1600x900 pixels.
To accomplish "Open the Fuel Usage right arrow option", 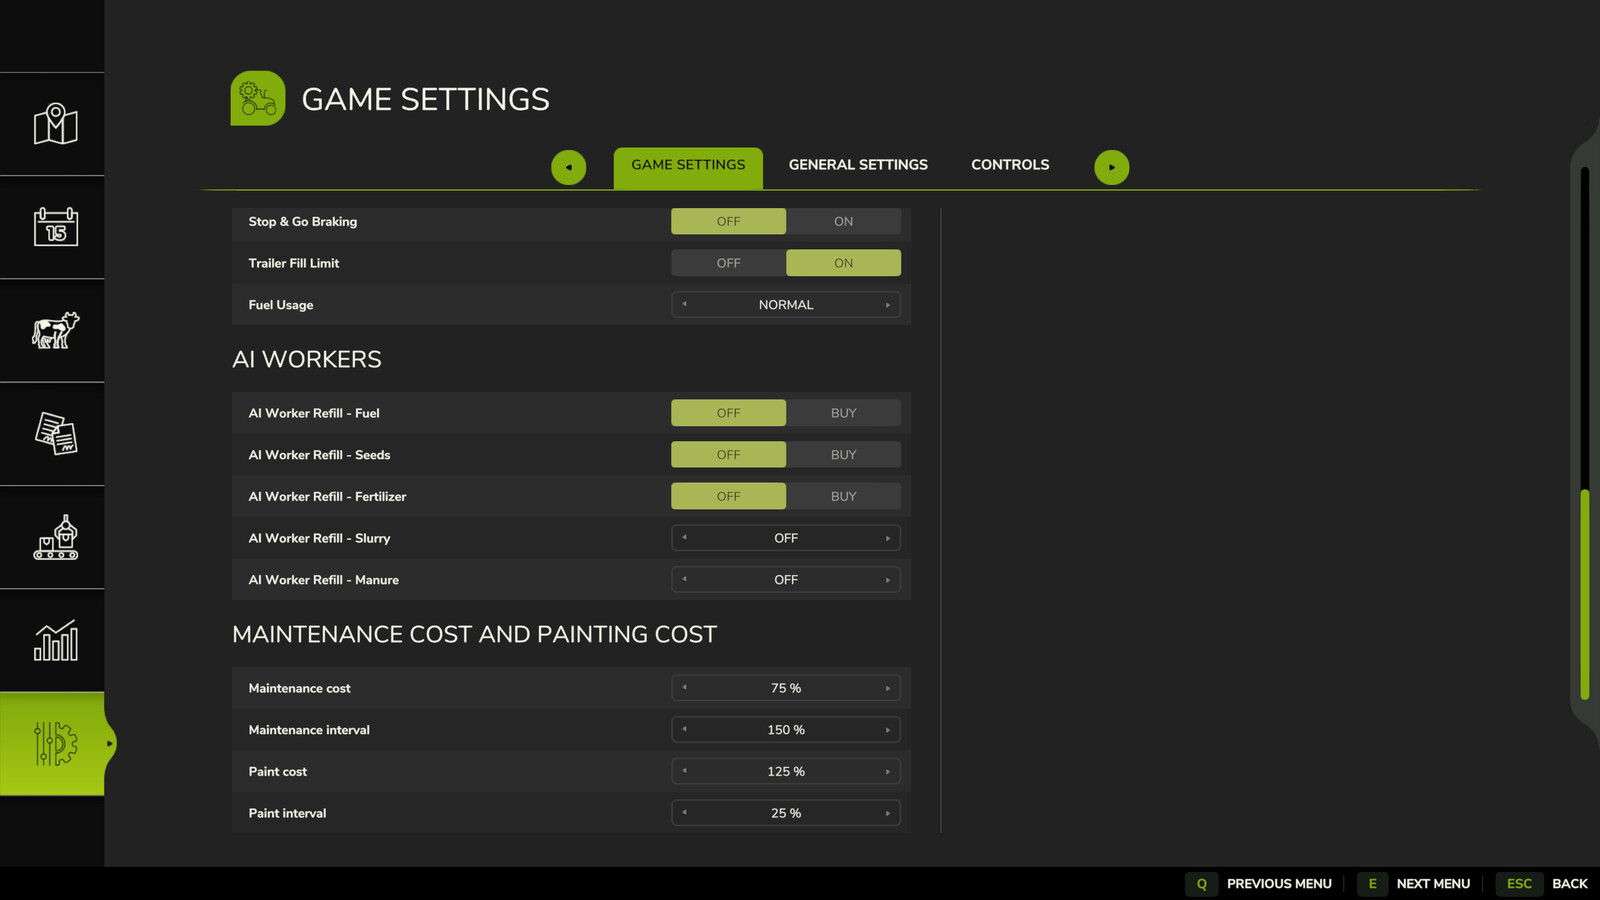I will (888, 304).
